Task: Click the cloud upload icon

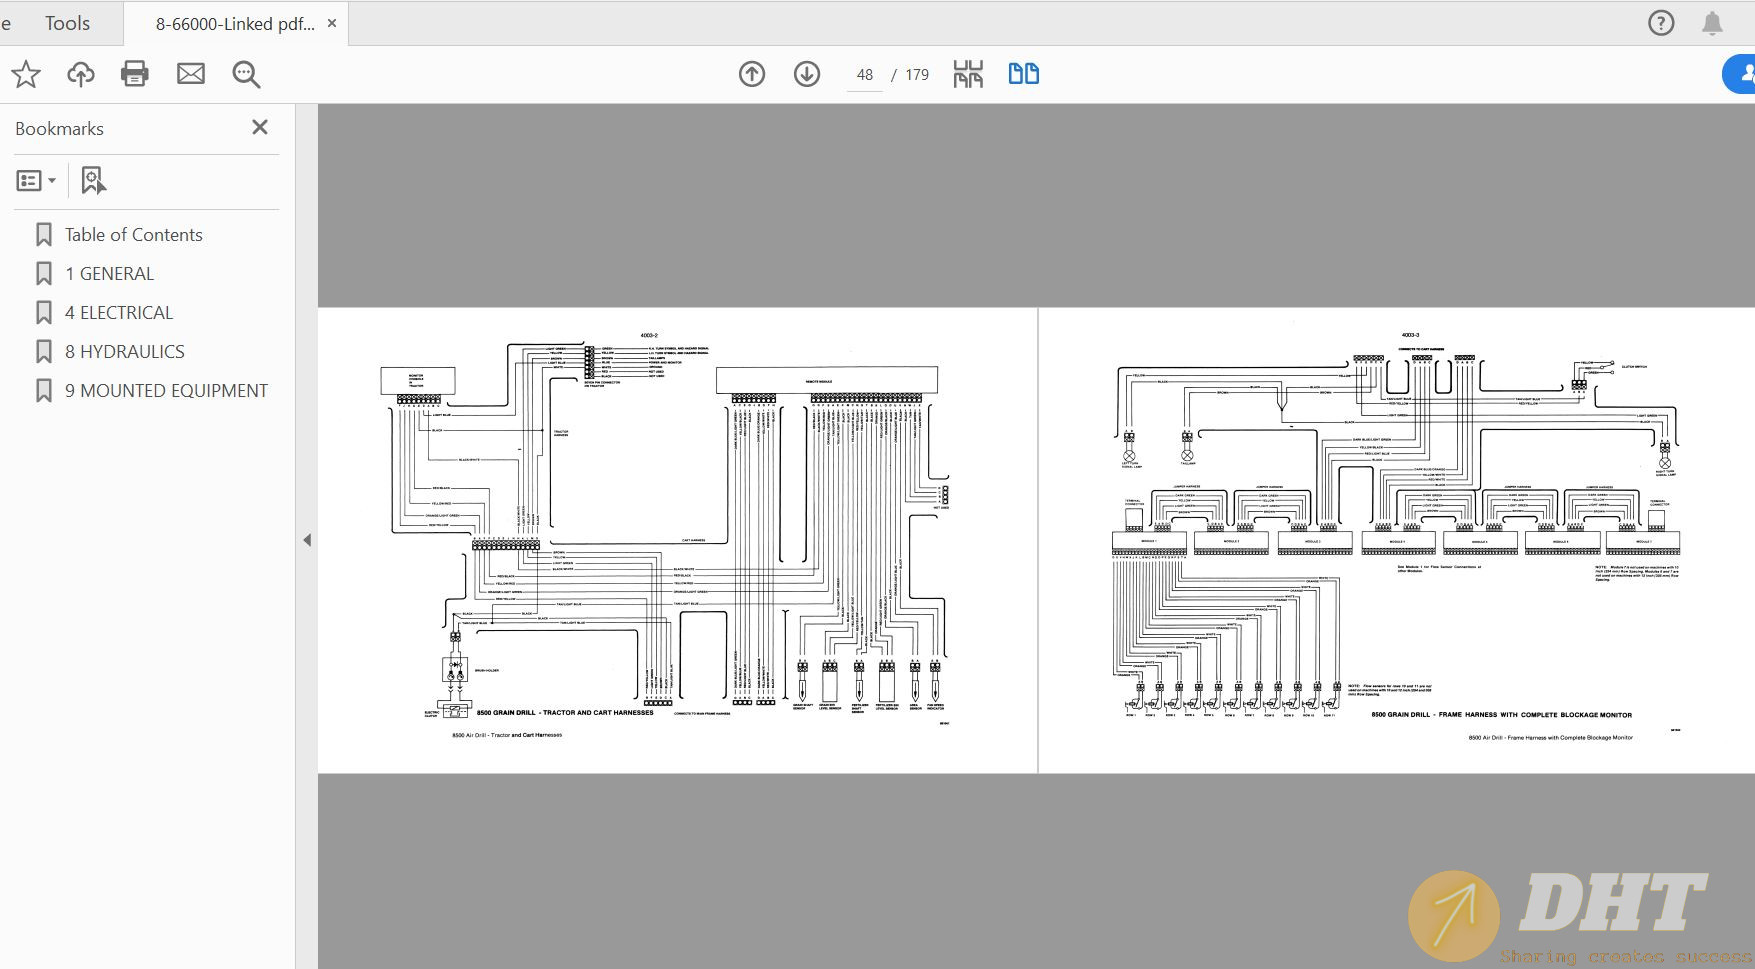Action: tap(81, 74)
